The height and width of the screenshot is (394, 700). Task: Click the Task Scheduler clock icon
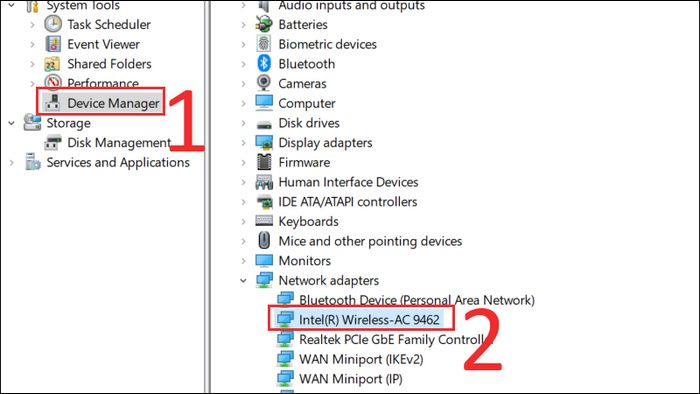click(53, 24)
